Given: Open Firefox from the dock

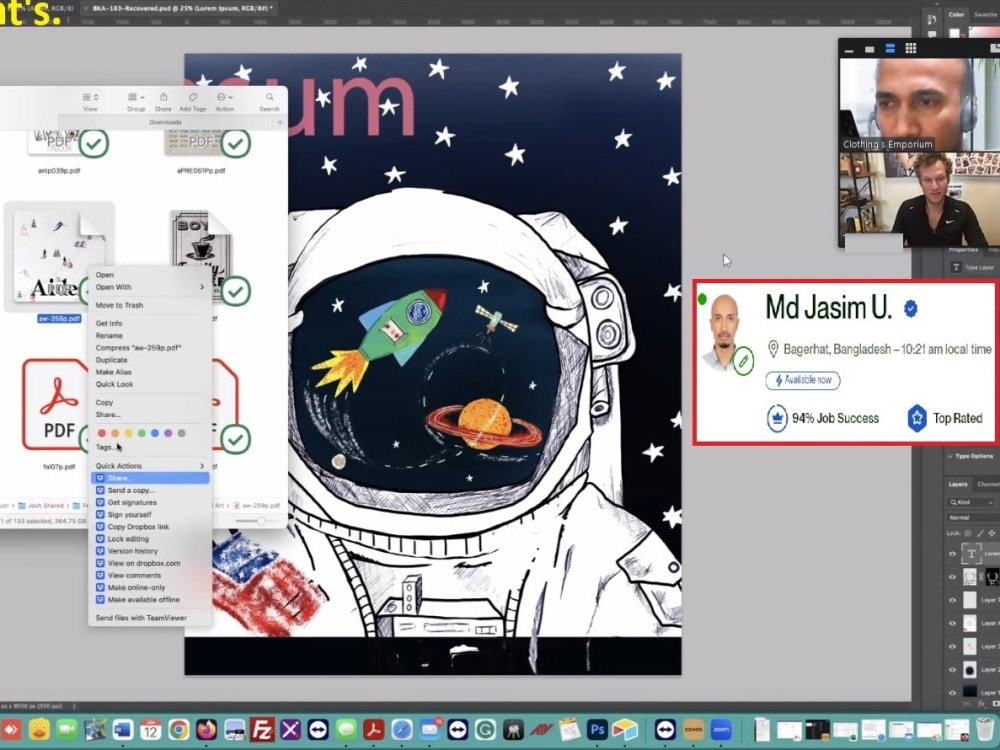Looking at the screenshot, I should pyautogui.click(x=206, y=730).
